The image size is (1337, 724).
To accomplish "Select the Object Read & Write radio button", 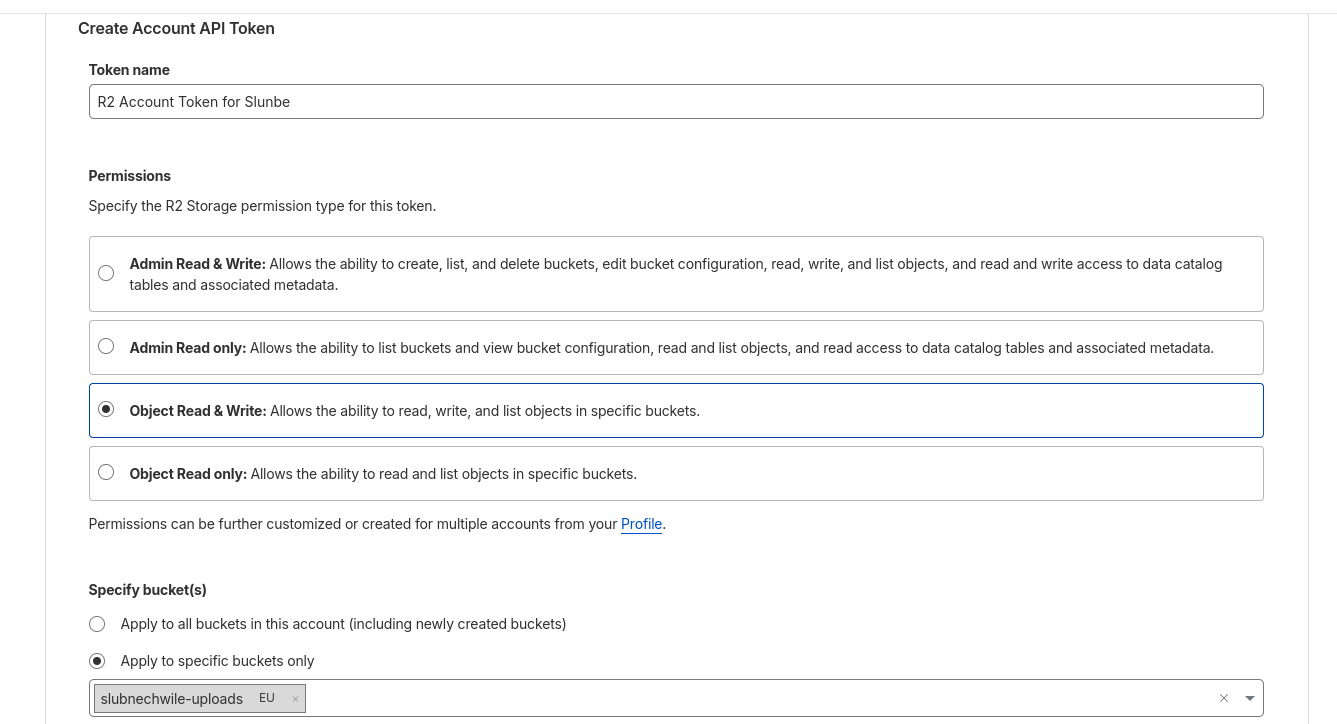I will click(106, 409).
